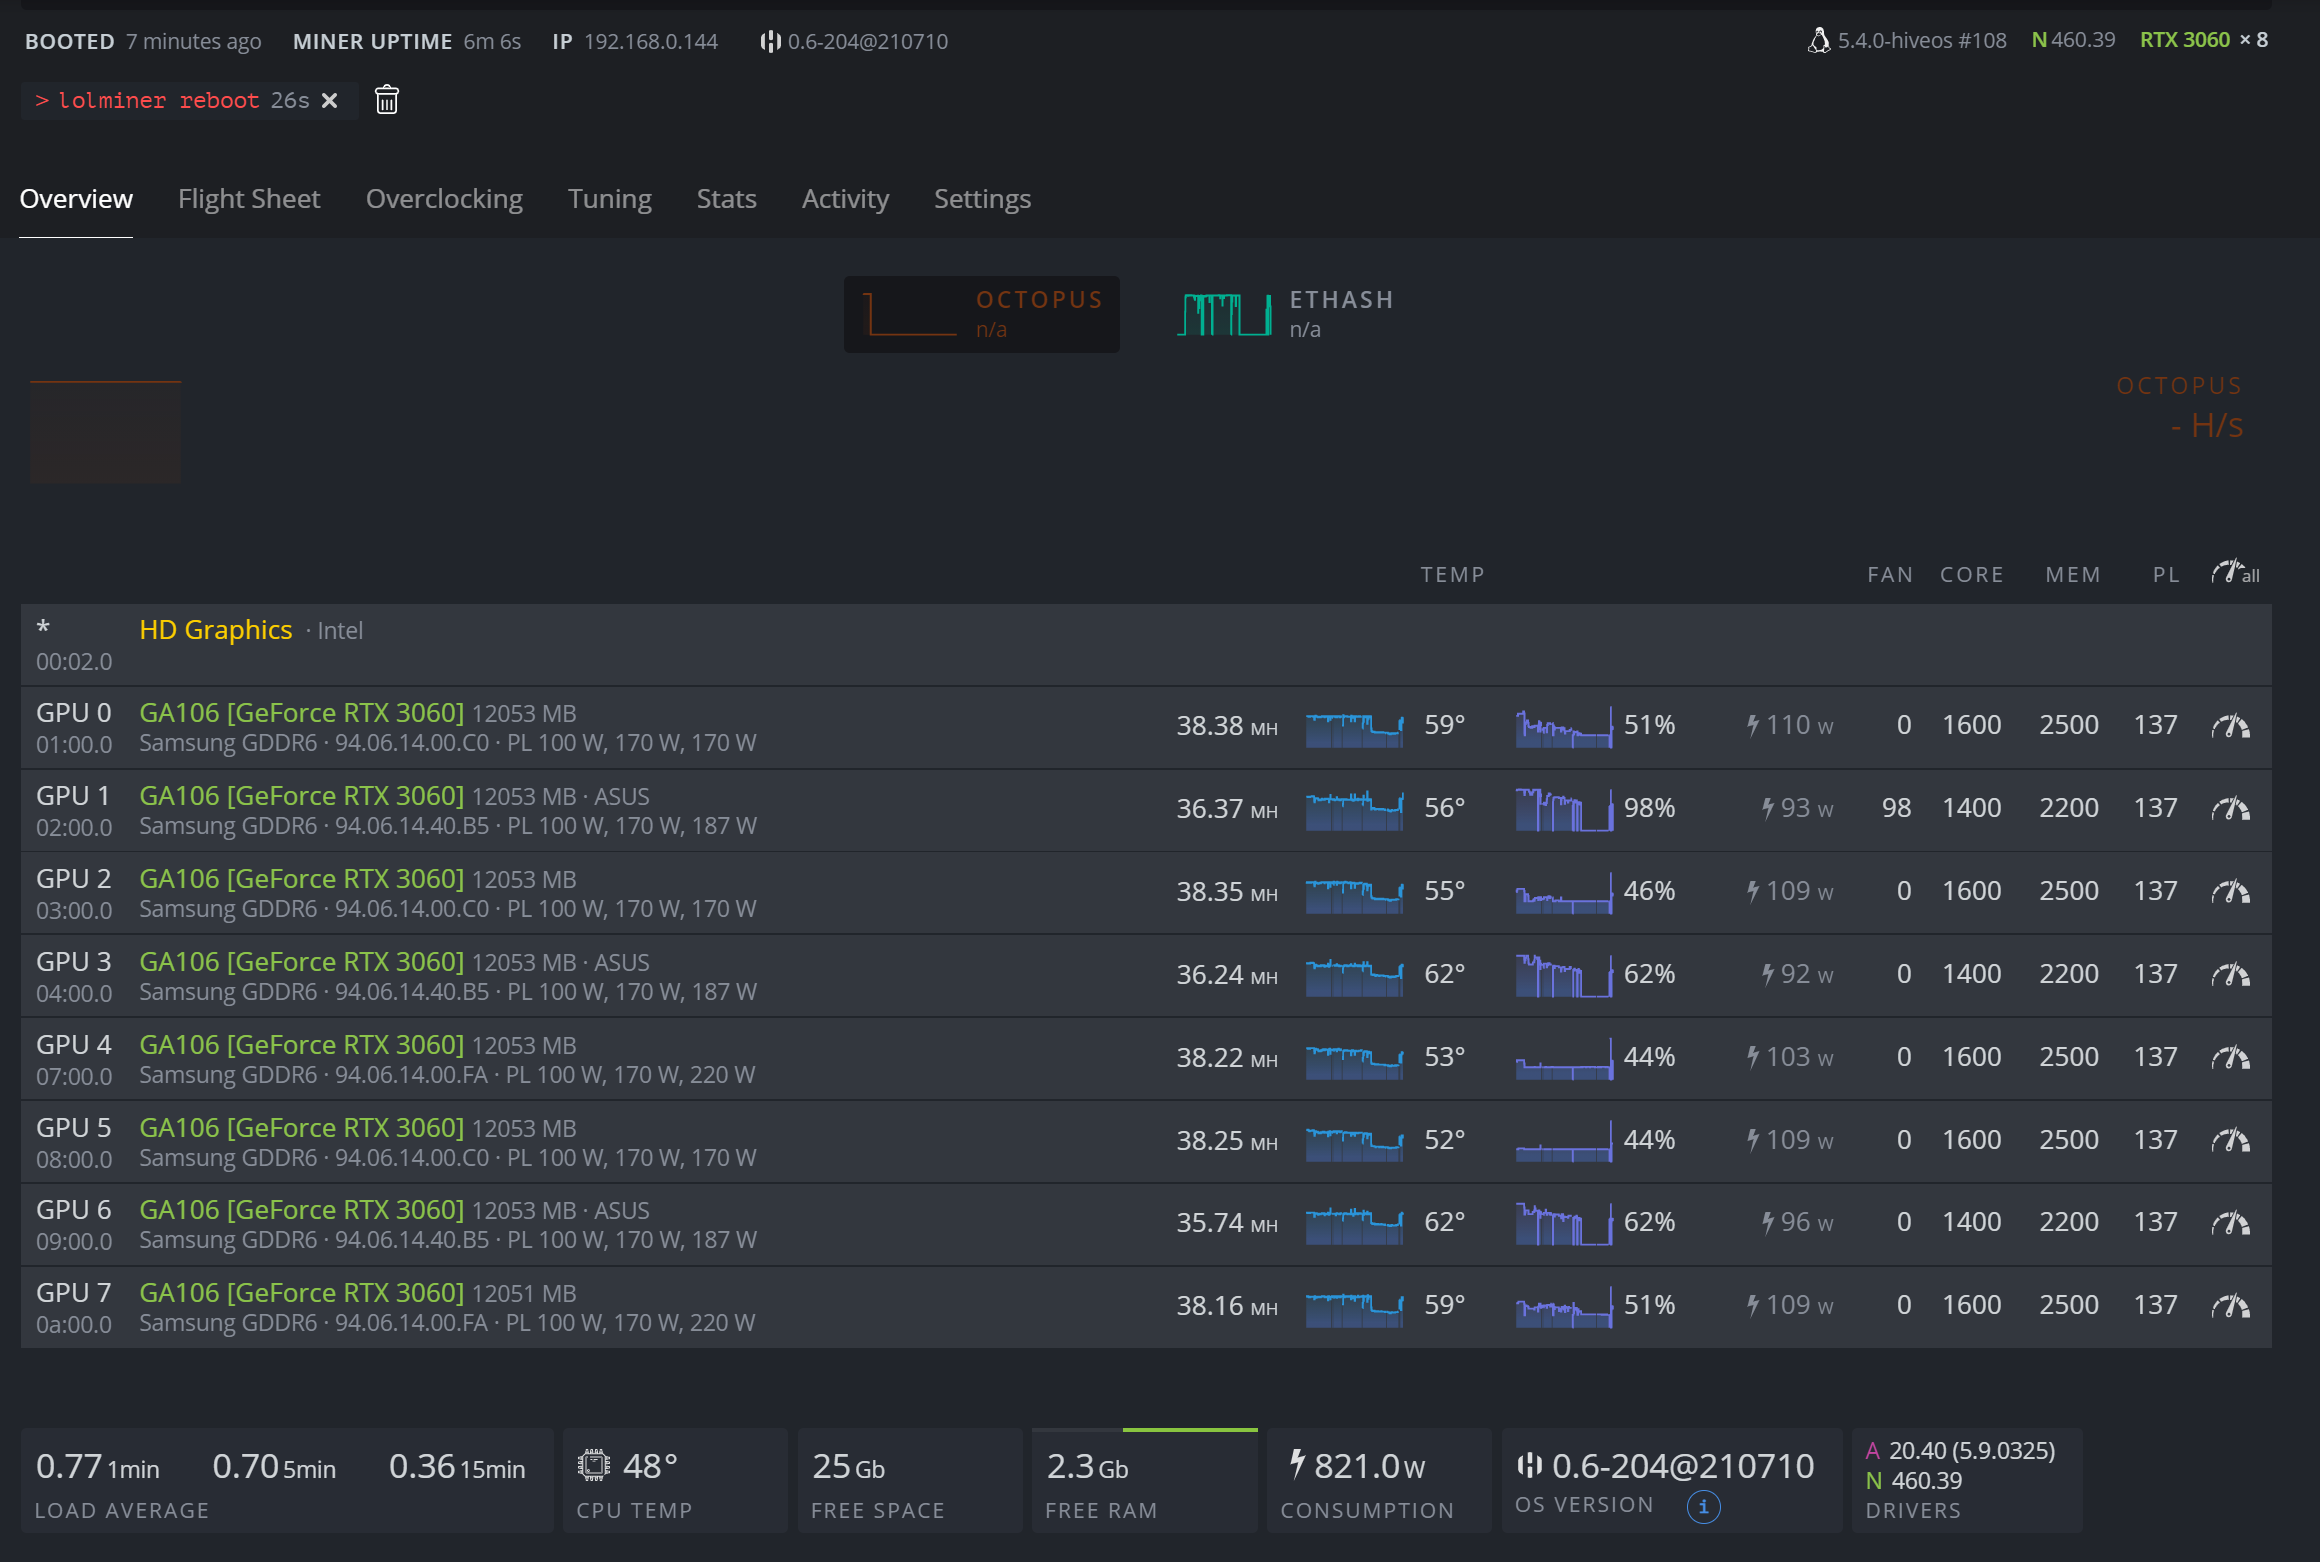The width and height of the screenshot is (2320, 1562).
Task: Click the IP address 192.168.0.144
Action: tap(651, 41)
